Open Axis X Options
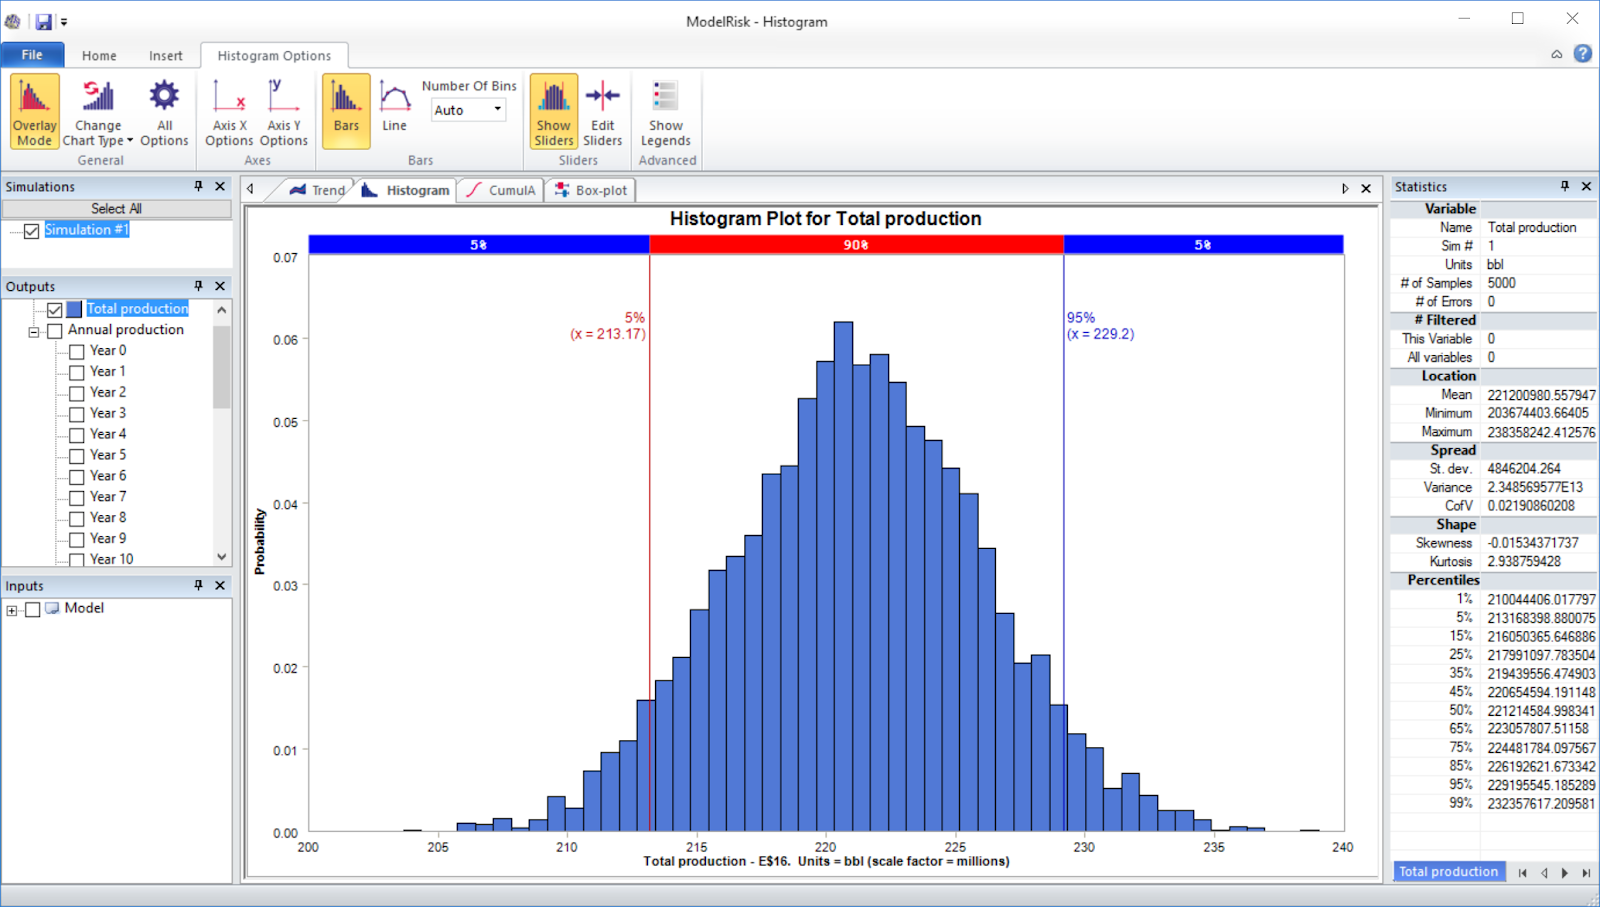The height and width of the screenshot is (907, 1600). [228, 111]
